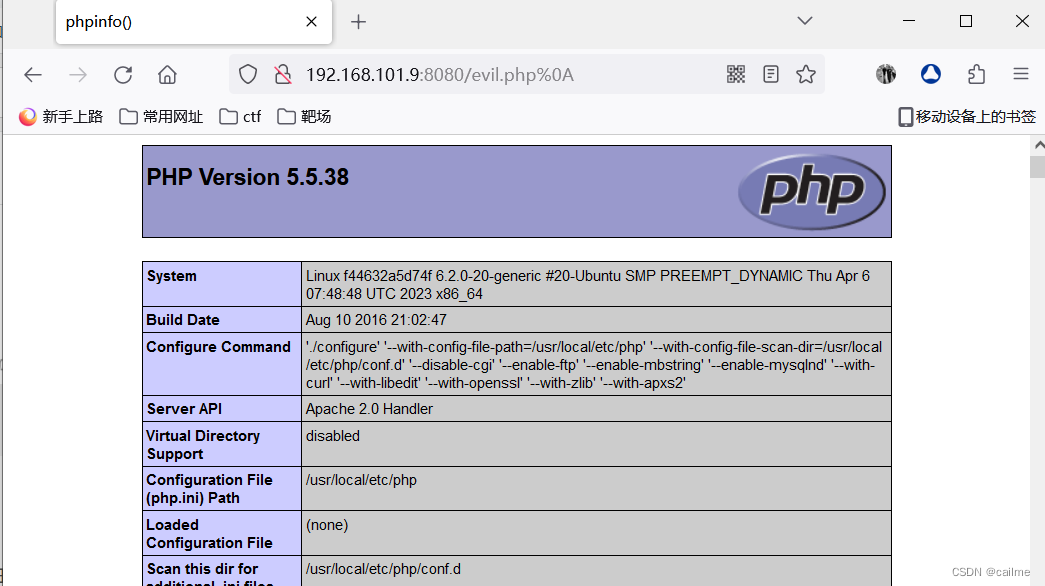Open the 新手上路 bookmark
Screen dimensions: 1045x586
coord(61,117)
